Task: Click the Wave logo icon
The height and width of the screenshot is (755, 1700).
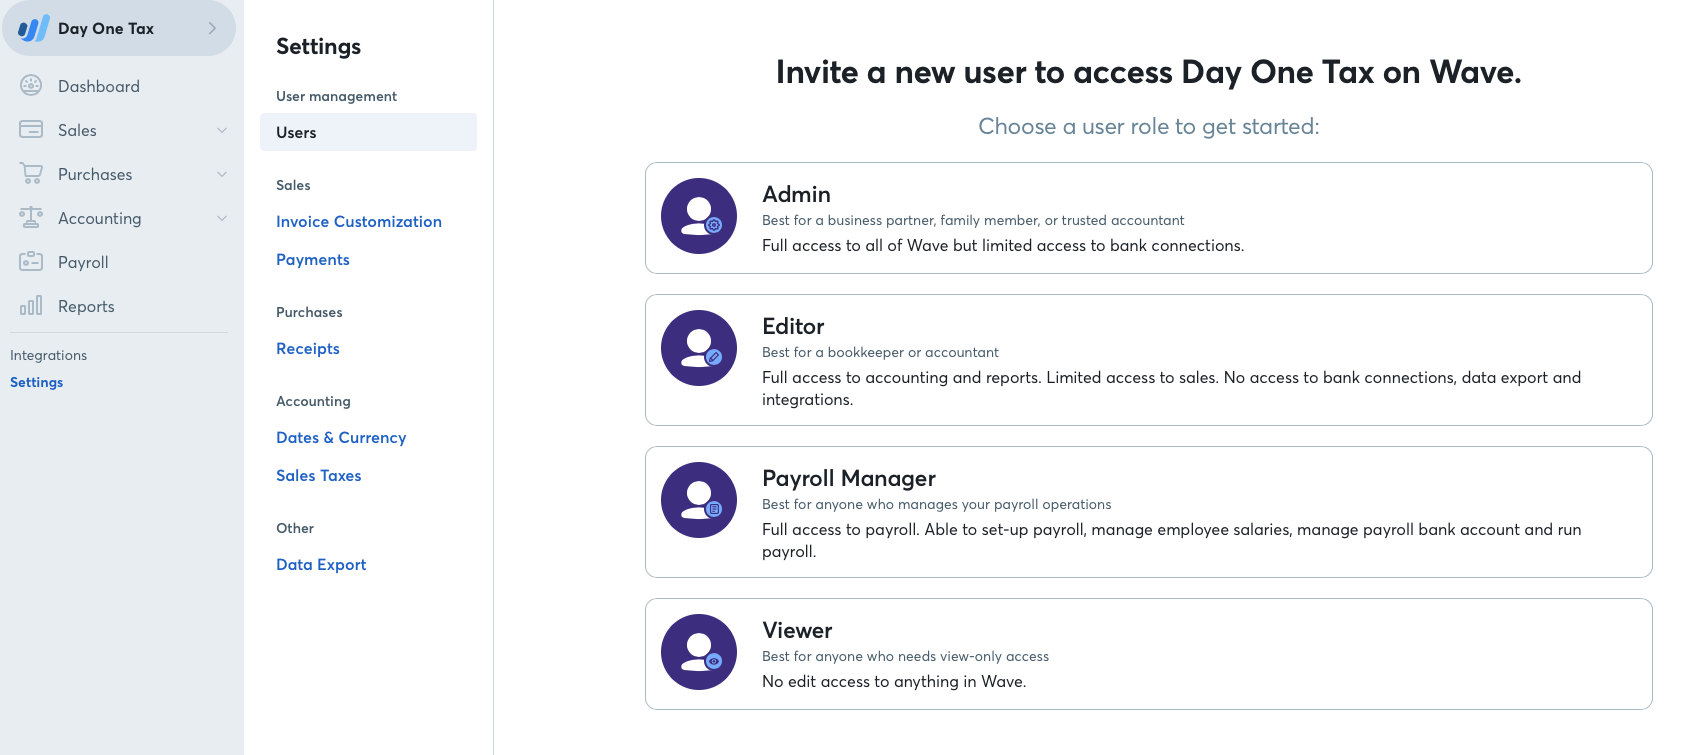Action: pyautogui.click(x=33, y=29)
